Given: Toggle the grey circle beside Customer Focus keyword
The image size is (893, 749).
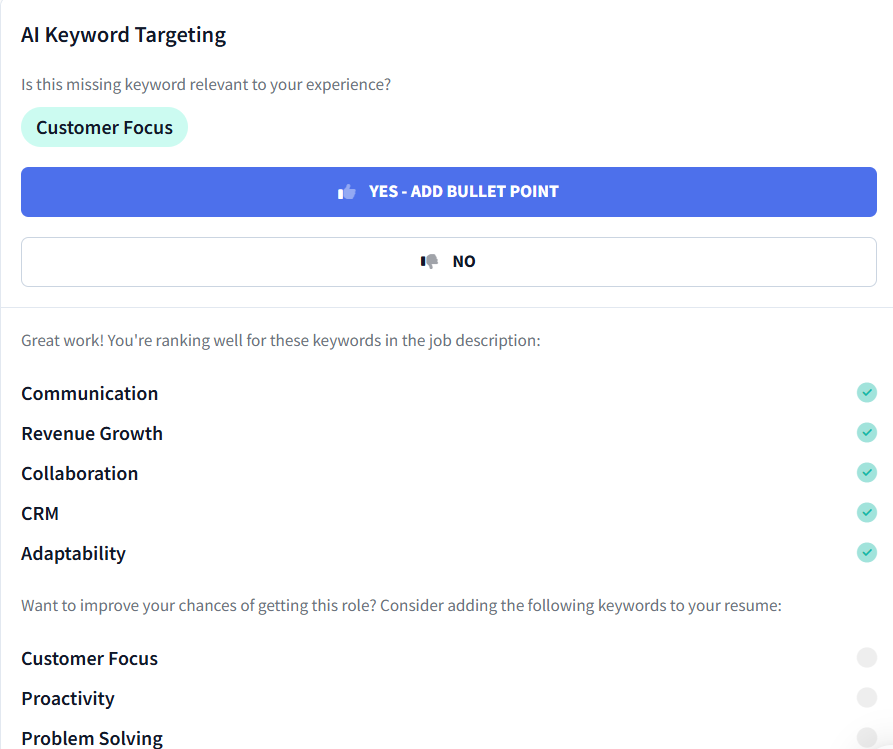Looking at the screenshot, I should coord(866,657).
